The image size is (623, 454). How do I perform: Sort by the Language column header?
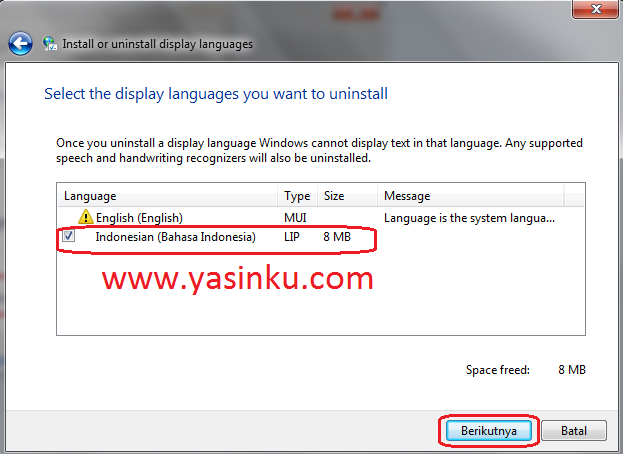pyautogui.click(x=167, y=196)
